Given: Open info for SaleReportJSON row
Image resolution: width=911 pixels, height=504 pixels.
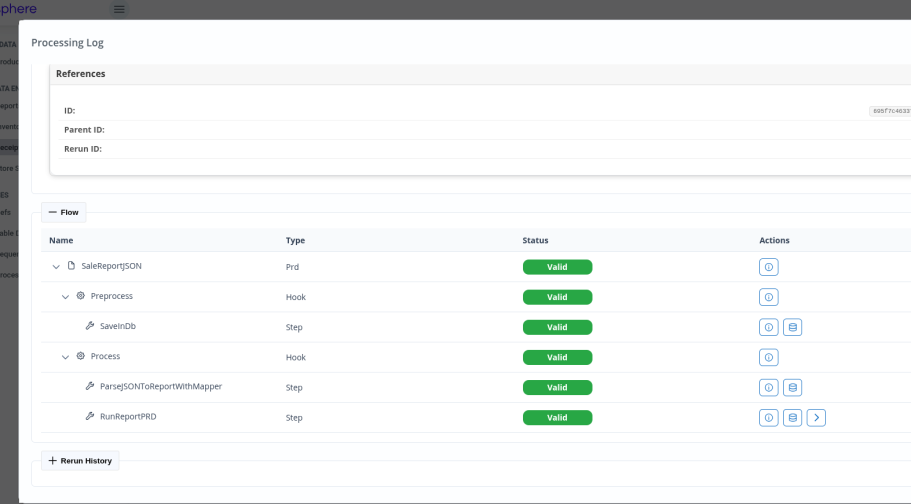Looking at the screenshot, I should click(x=768, y=267).
